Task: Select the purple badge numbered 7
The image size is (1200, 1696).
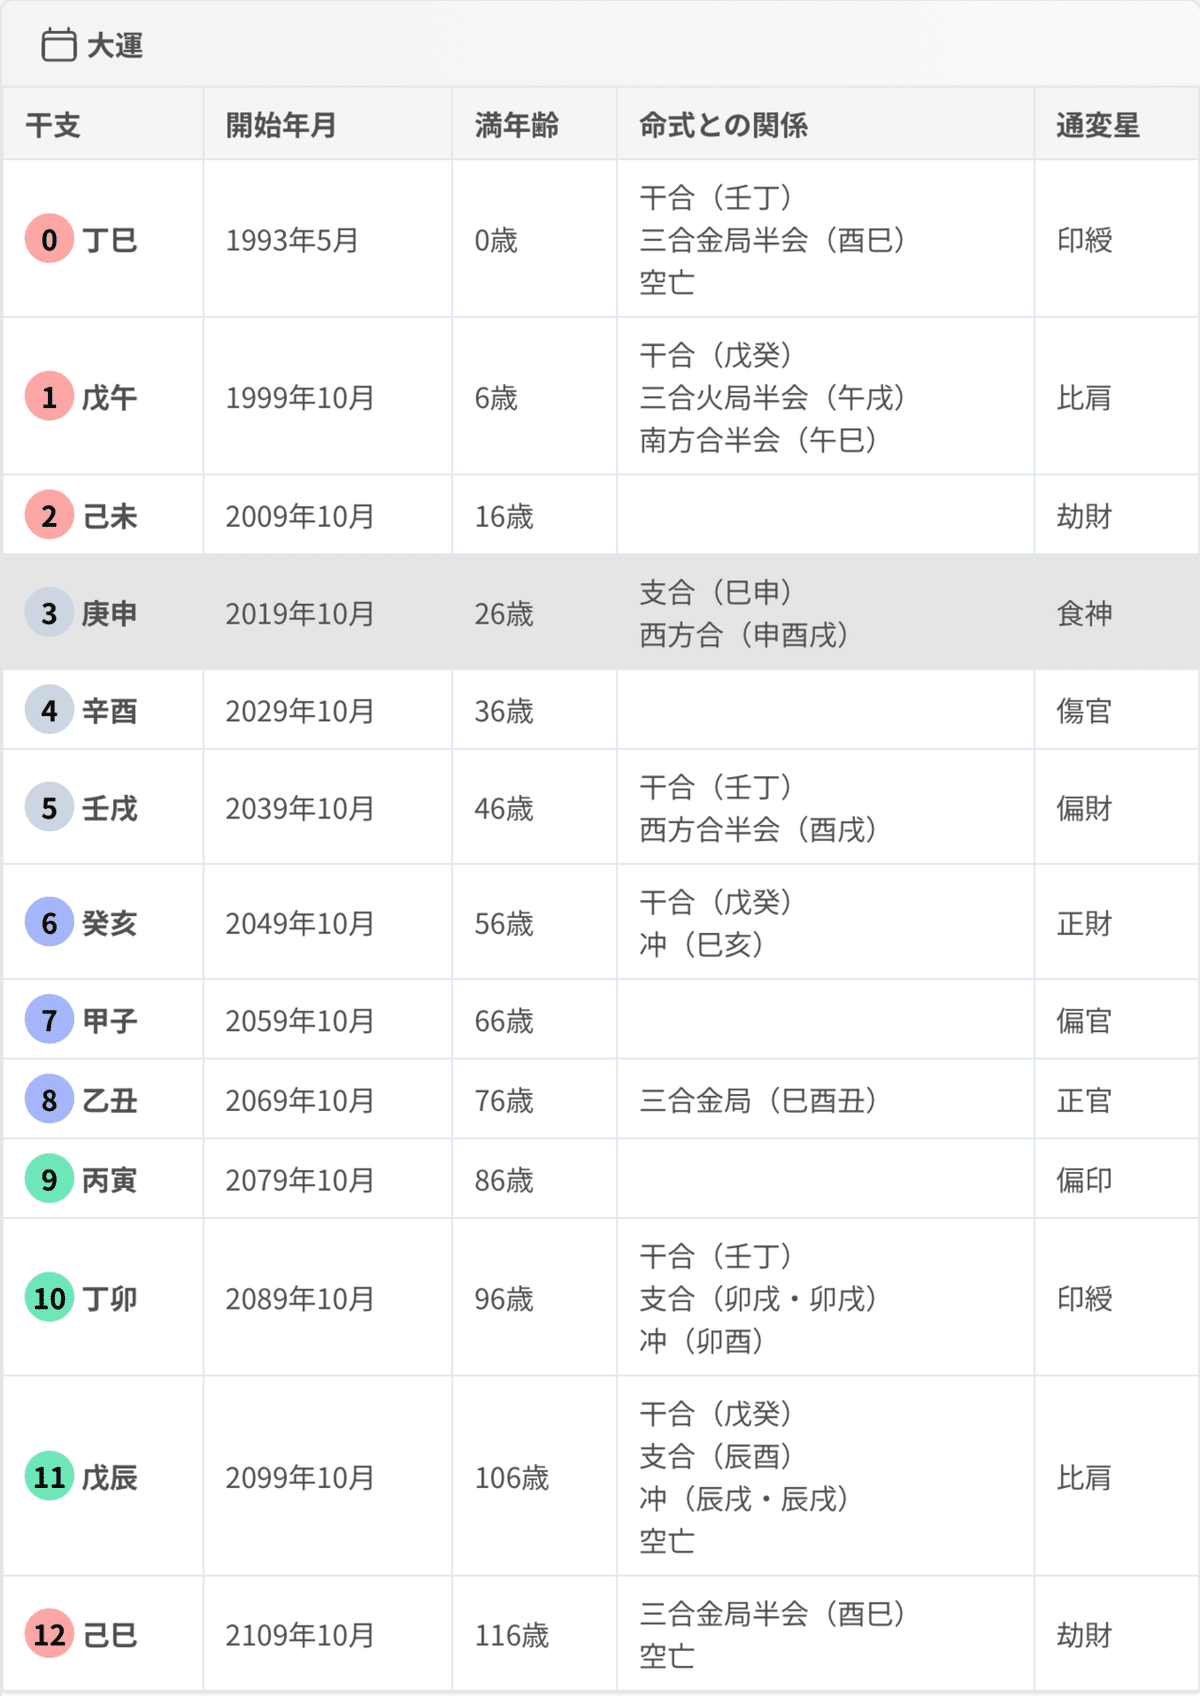Action: (x=49, y=1020)
